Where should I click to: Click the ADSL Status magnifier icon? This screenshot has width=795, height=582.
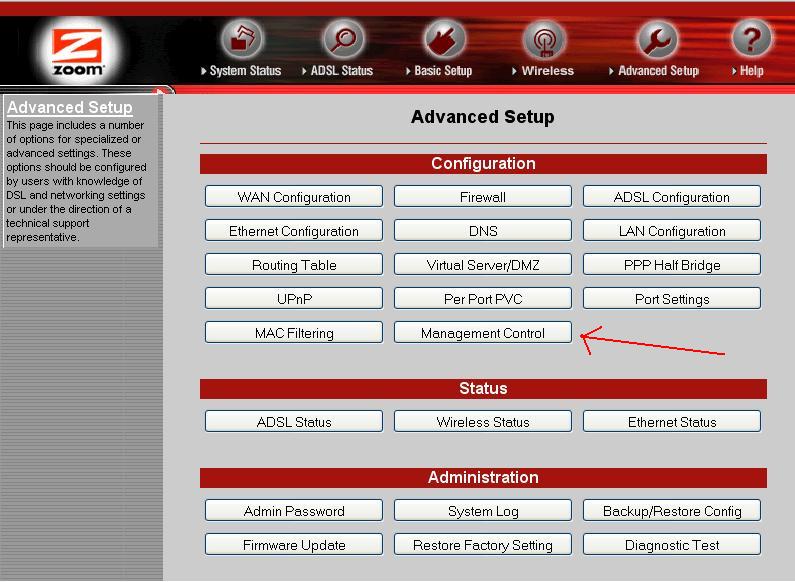click(343, 39)
